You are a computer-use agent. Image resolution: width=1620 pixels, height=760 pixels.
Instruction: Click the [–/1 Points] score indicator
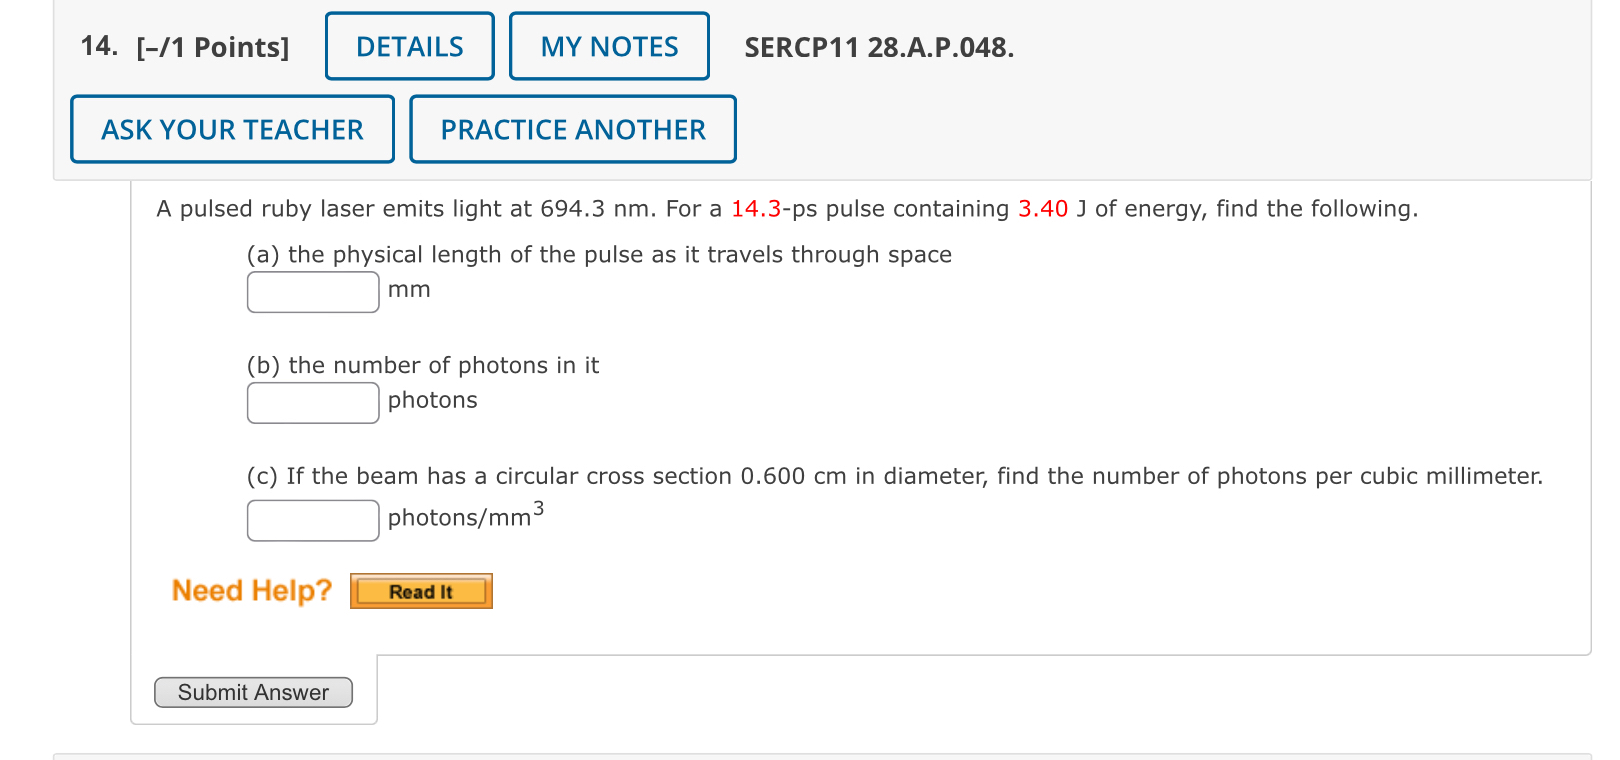pos(210,46)
